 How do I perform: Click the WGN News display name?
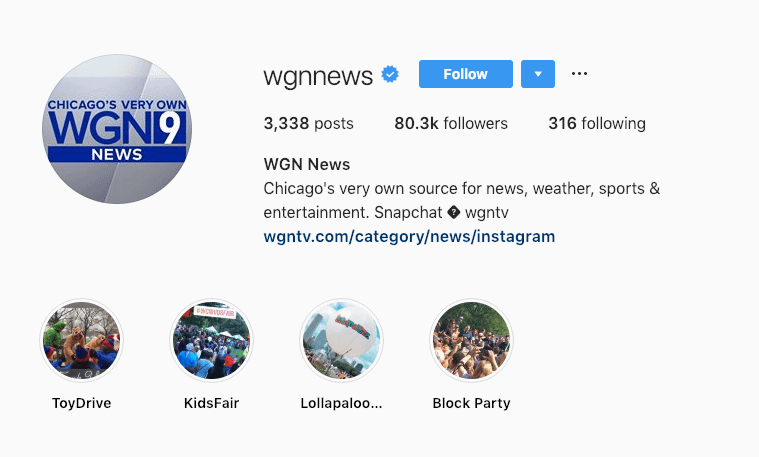307,164
